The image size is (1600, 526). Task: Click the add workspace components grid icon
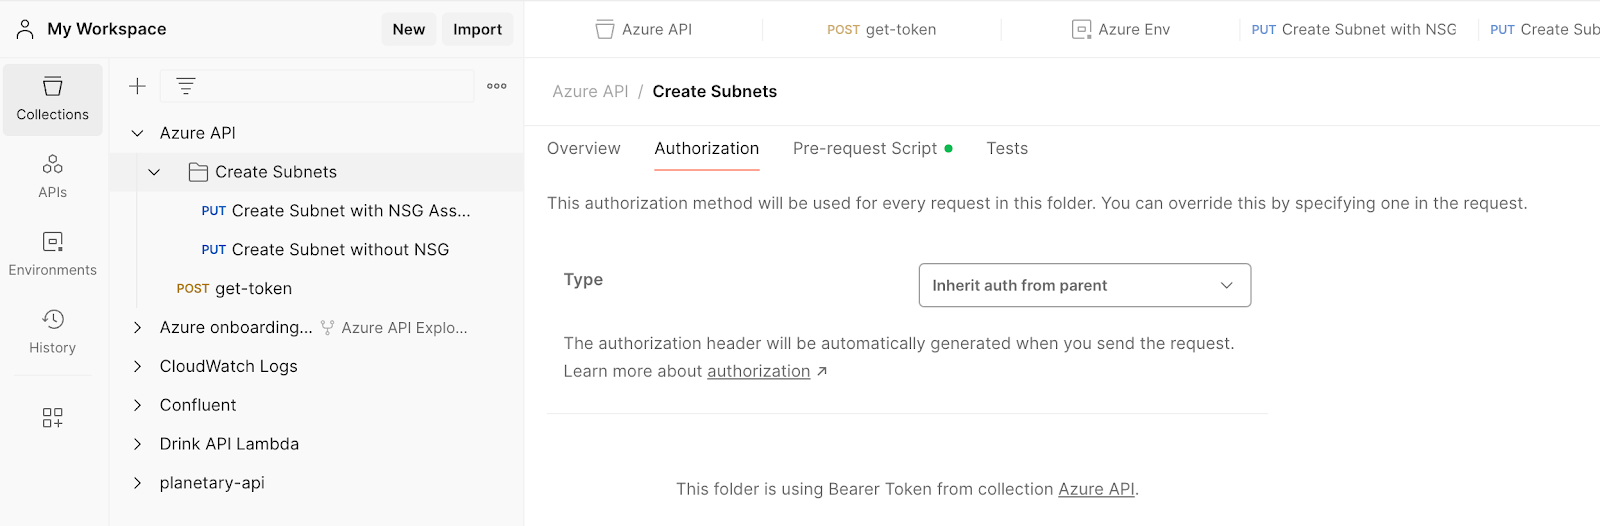[x=53, y=417]
